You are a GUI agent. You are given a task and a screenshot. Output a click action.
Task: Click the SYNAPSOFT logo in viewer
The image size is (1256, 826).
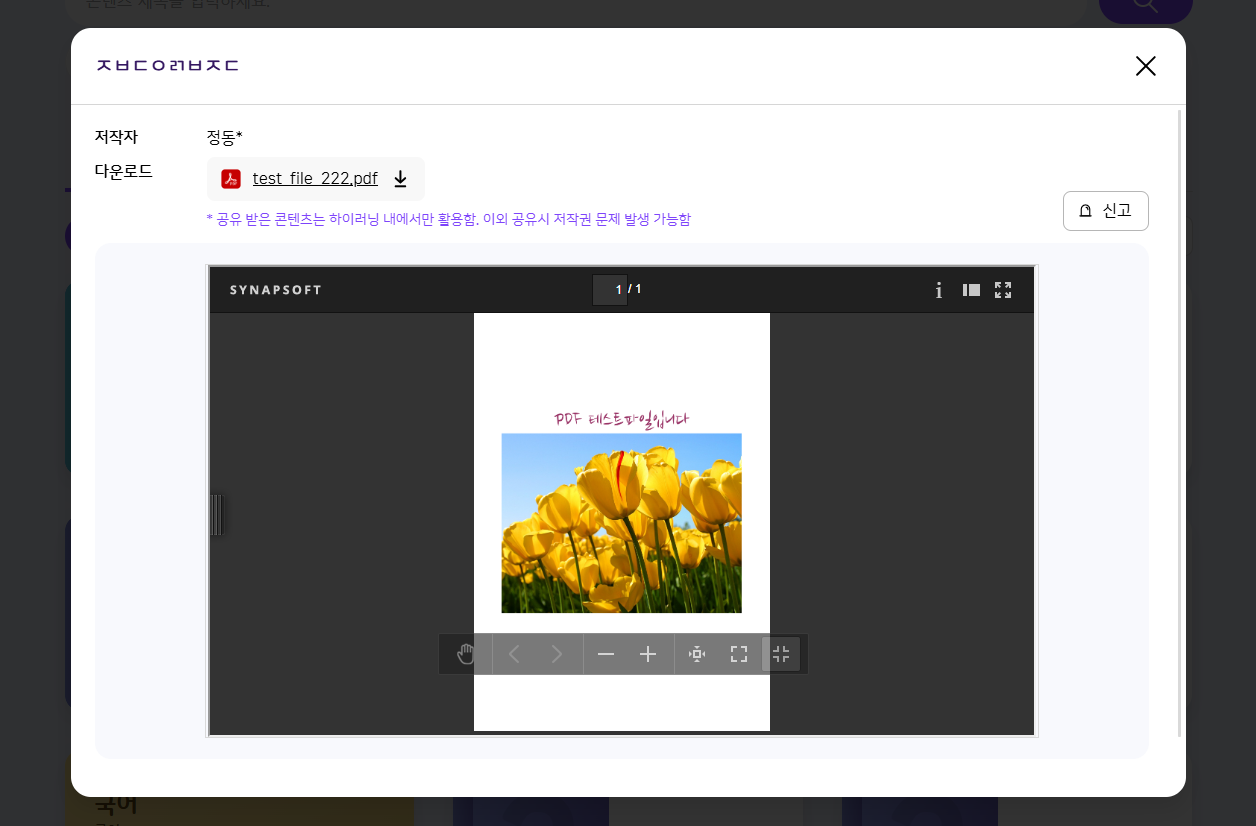pyautogui.click(x=276, y=290)
